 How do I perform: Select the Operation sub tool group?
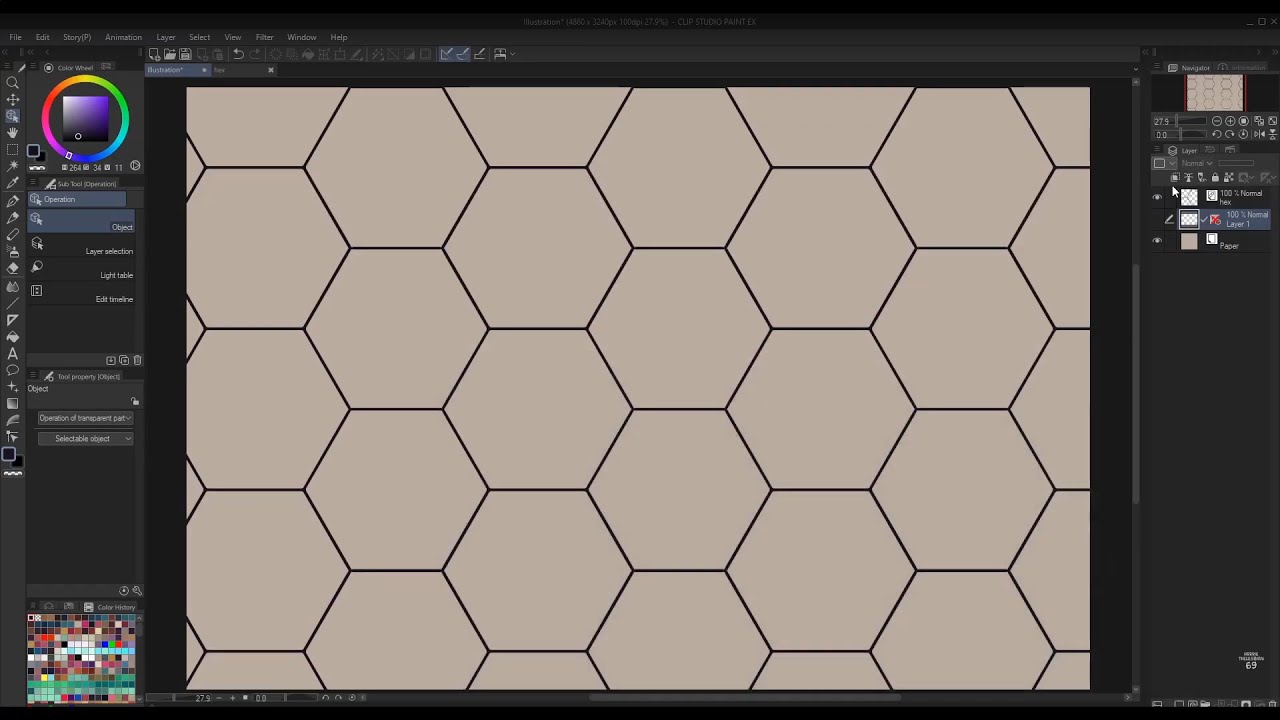(x=77, y=199)
